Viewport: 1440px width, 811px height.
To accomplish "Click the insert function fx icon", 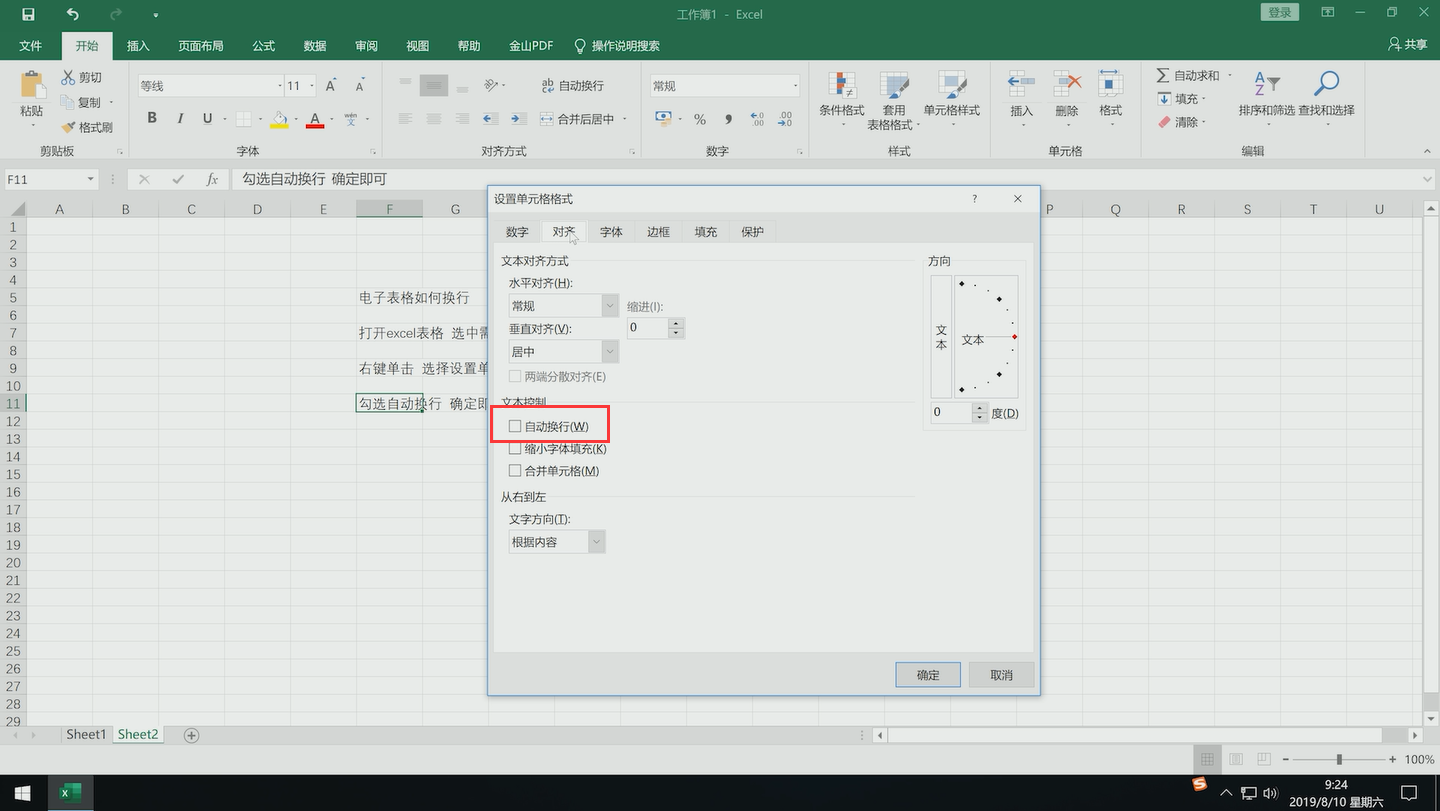I will (x=212, y=179).
